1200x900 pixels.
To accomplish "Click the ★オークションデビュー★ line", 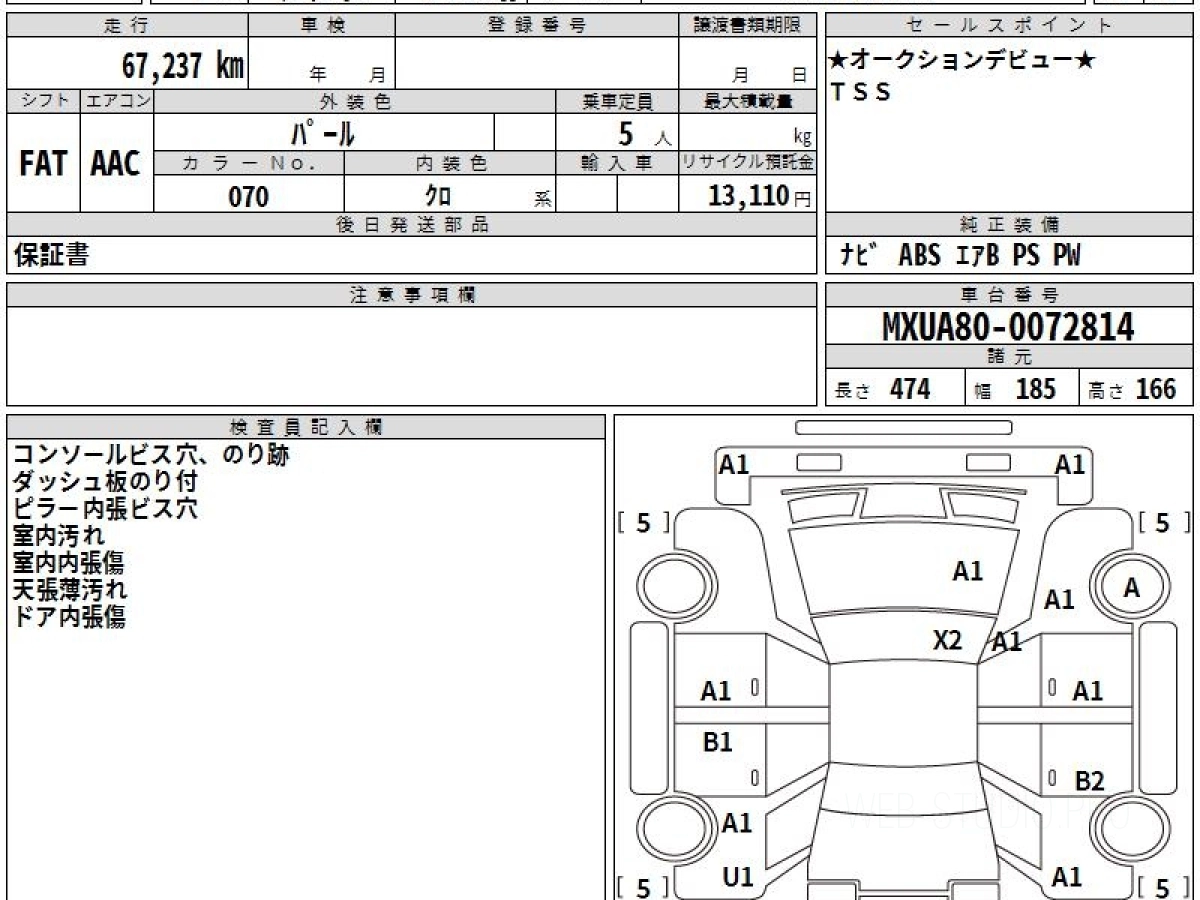I will (962, 61).
